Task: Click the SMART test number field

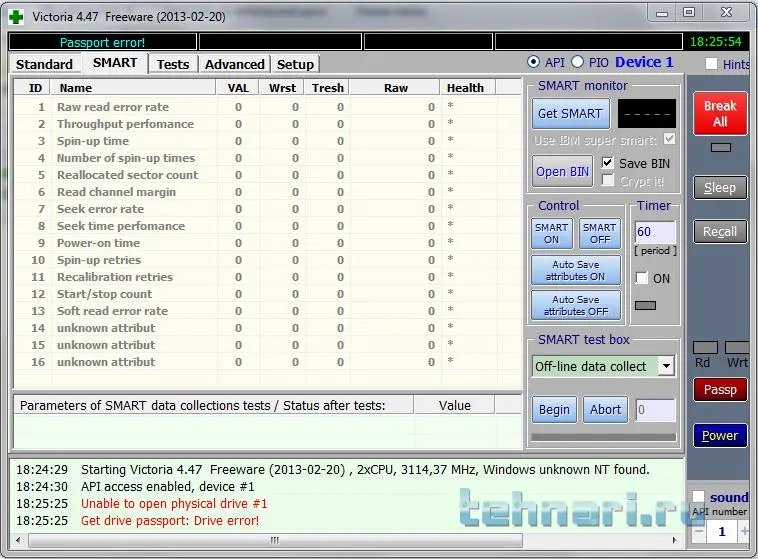Action: click(655, 410)
